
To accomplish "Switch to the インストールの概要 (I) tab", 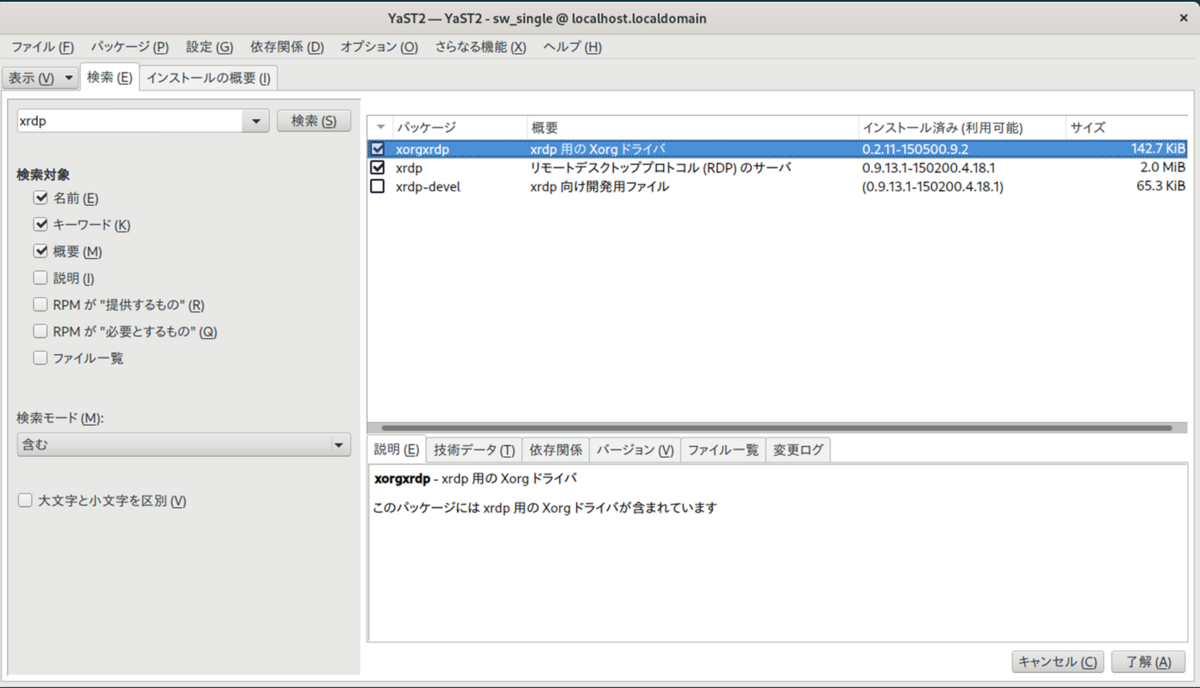I will point(208,77).
